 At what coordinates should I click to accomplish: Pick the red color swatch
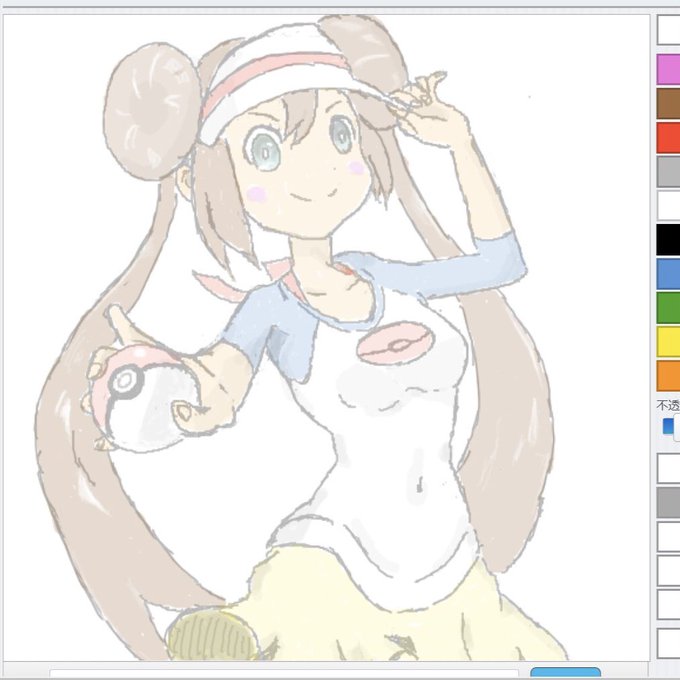tap(668, 137)
